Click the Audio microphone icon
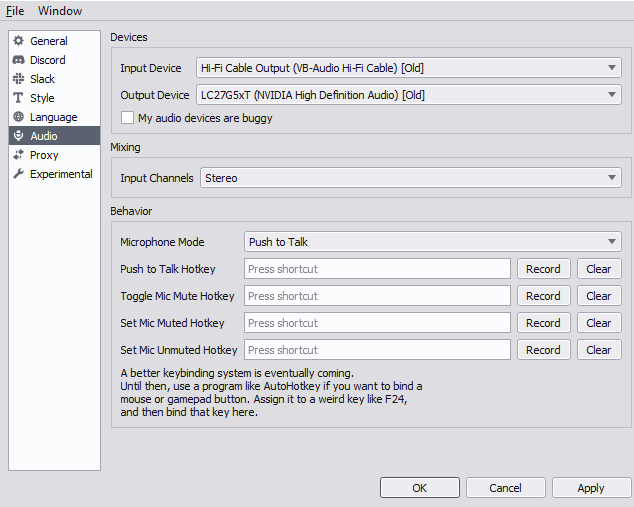Image resolution: width=634 pixels, height=507 pixels. pyautogui.click(x=19, y=136)
